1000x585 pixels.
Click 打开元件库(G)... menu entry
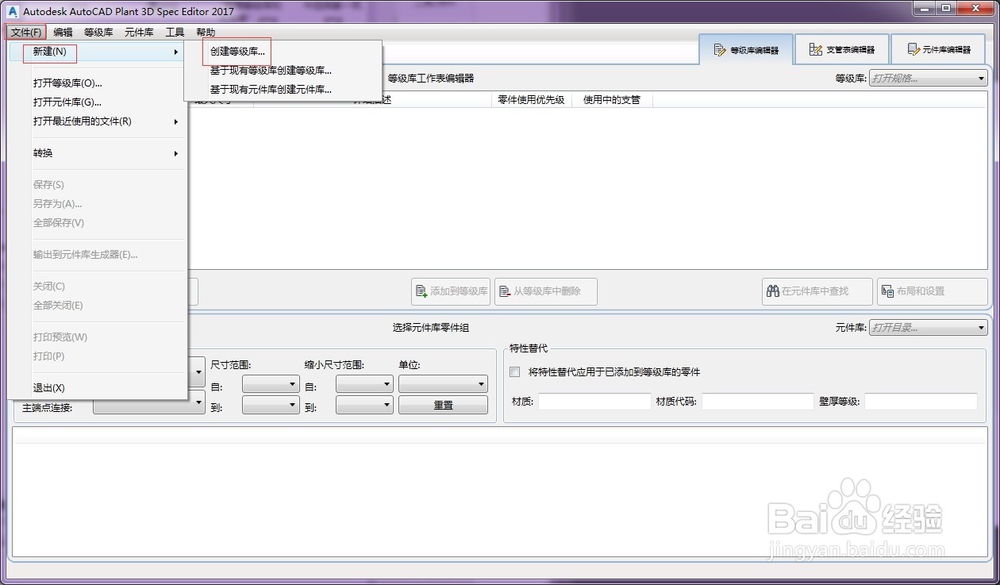pyautogui.click(x=67, y=102)
